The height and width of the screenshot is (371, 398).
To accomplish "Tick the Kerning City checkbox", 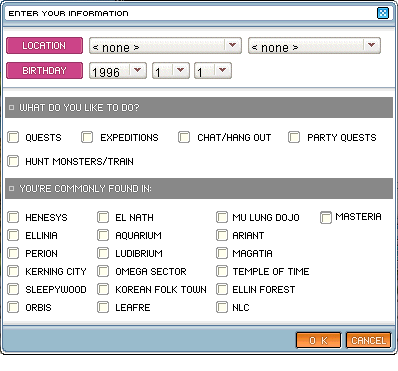I will [x=13, y=271].
